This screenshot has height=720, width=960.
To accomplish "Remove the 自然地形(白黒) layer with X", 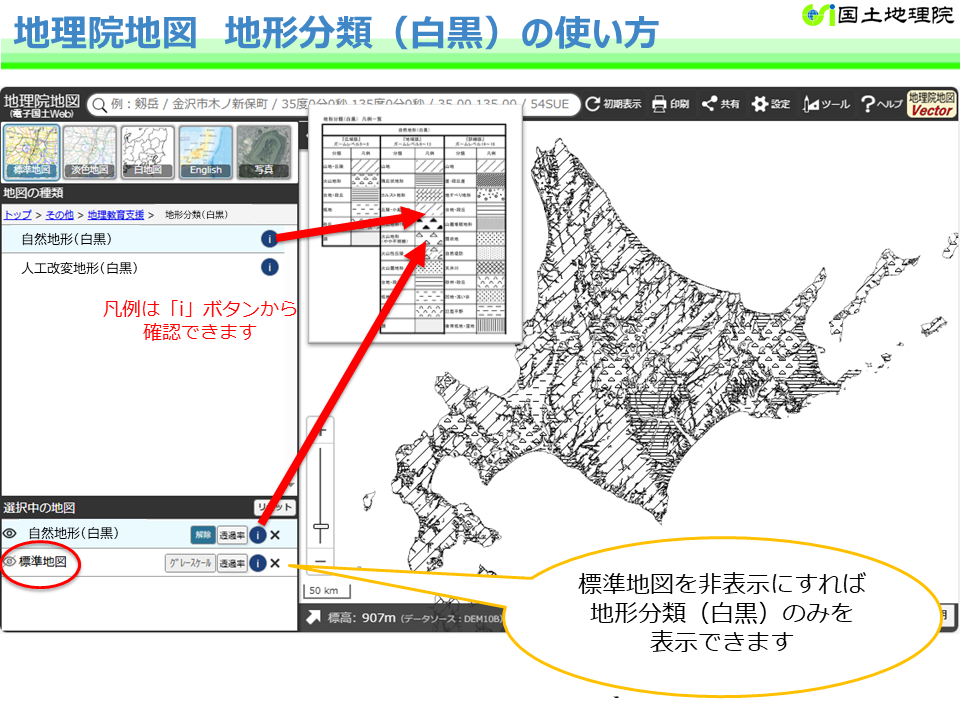I will click(275, 534).
